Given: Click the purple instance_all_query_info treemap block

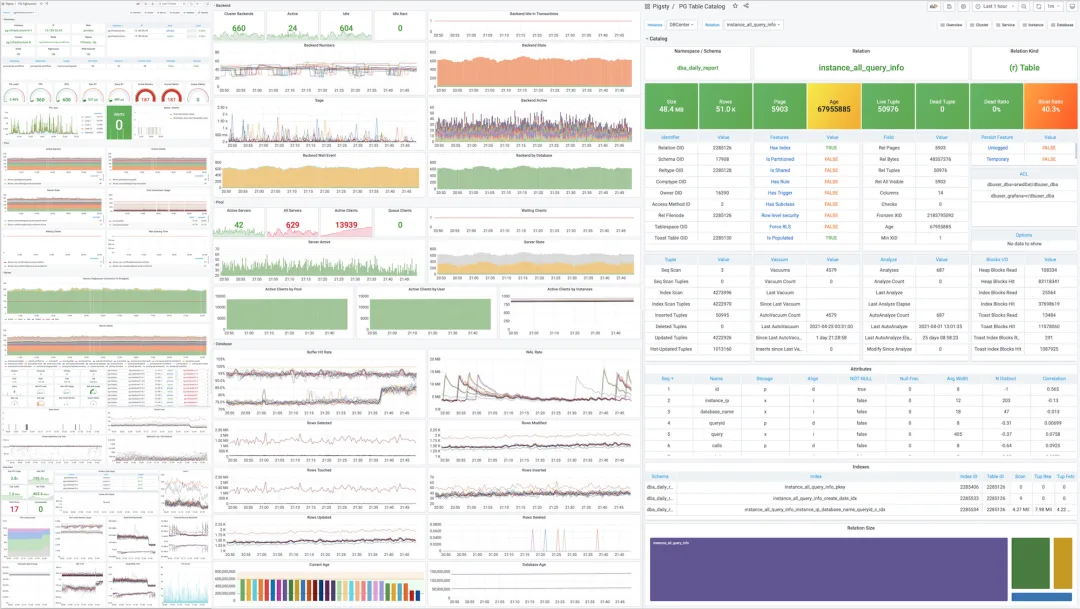Looking at the screenshot, I should point(829,570).
